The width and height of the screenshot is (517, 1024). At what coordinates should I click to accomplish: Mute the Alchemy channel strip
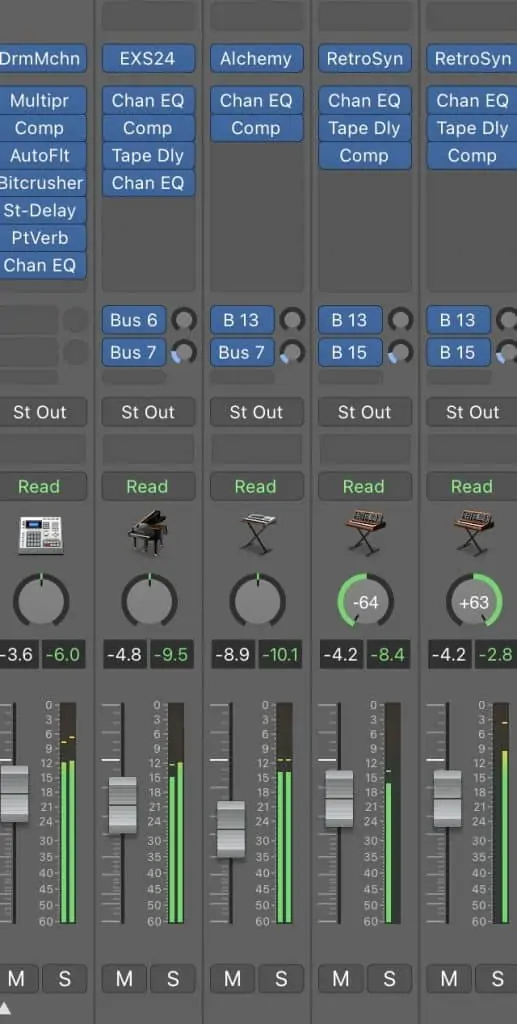coord(232,978)
